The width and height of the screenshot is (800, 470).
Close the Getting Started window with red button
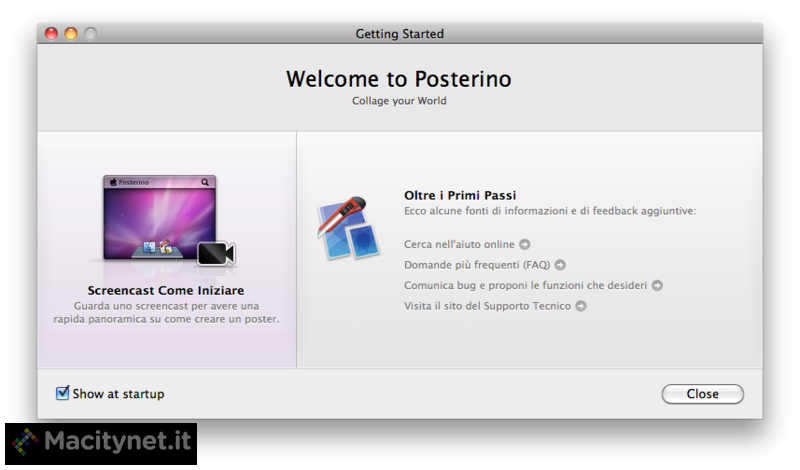[x=52, y=34]
